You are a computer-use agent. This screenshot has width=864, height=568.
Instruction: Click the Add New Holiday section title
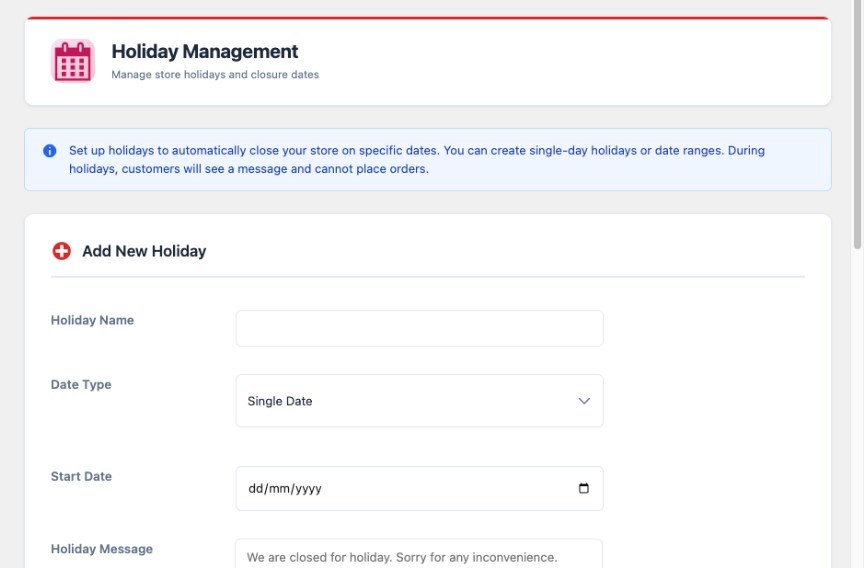tap(144, 251)
